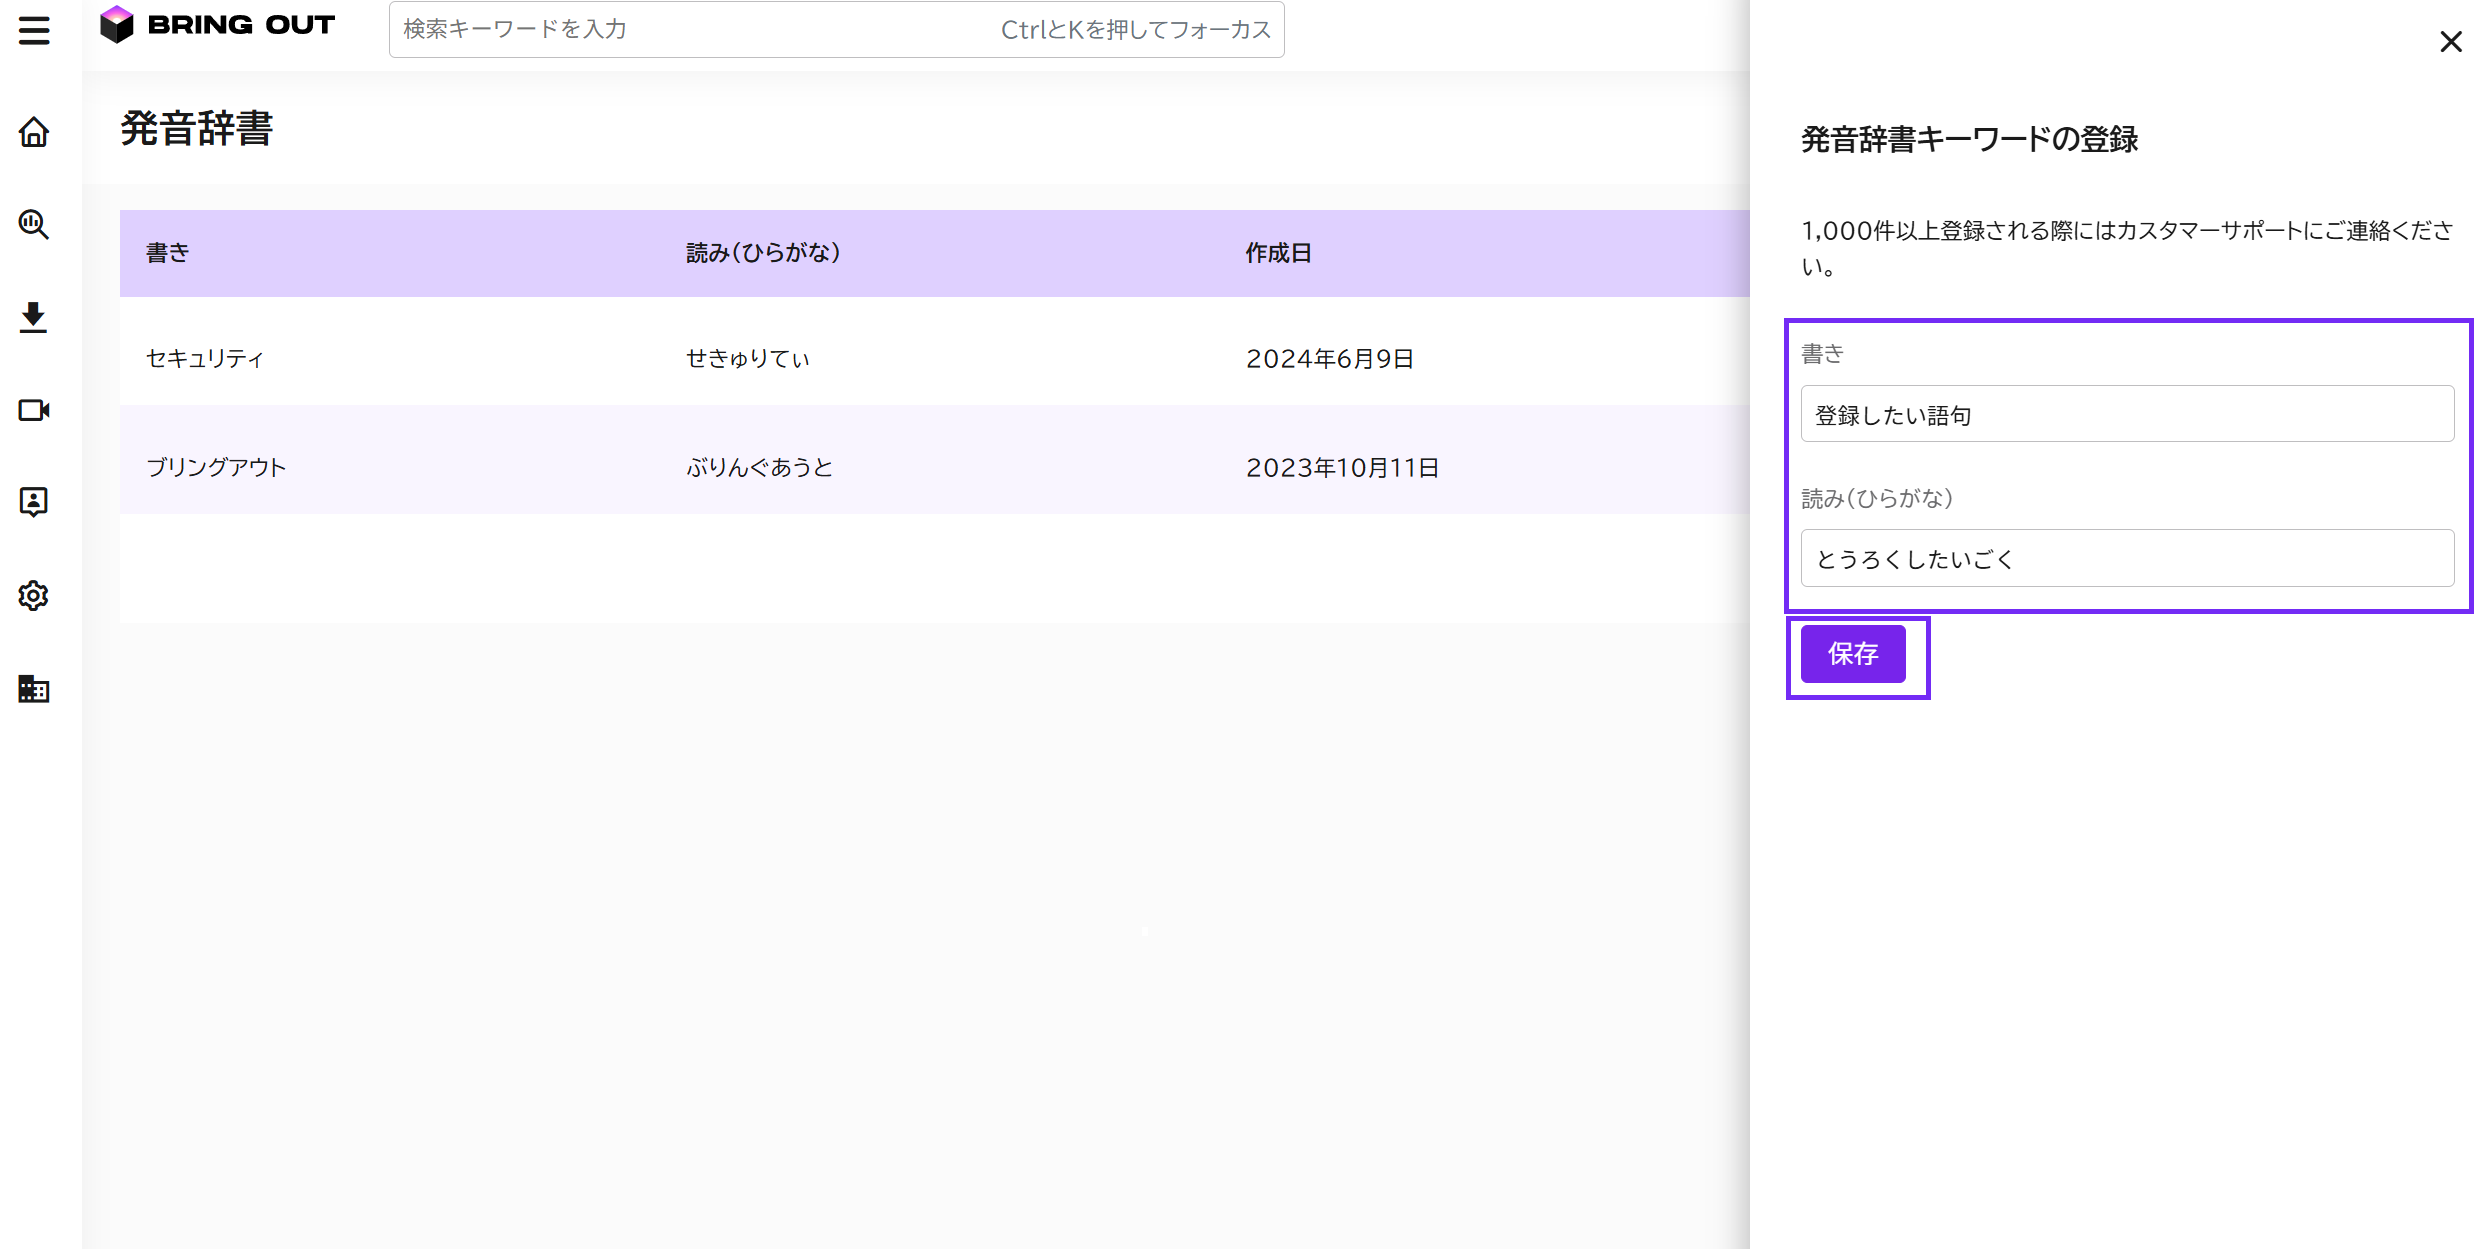2490x1249 pixels.
Task: Click the company building icon
Action: 34,689
